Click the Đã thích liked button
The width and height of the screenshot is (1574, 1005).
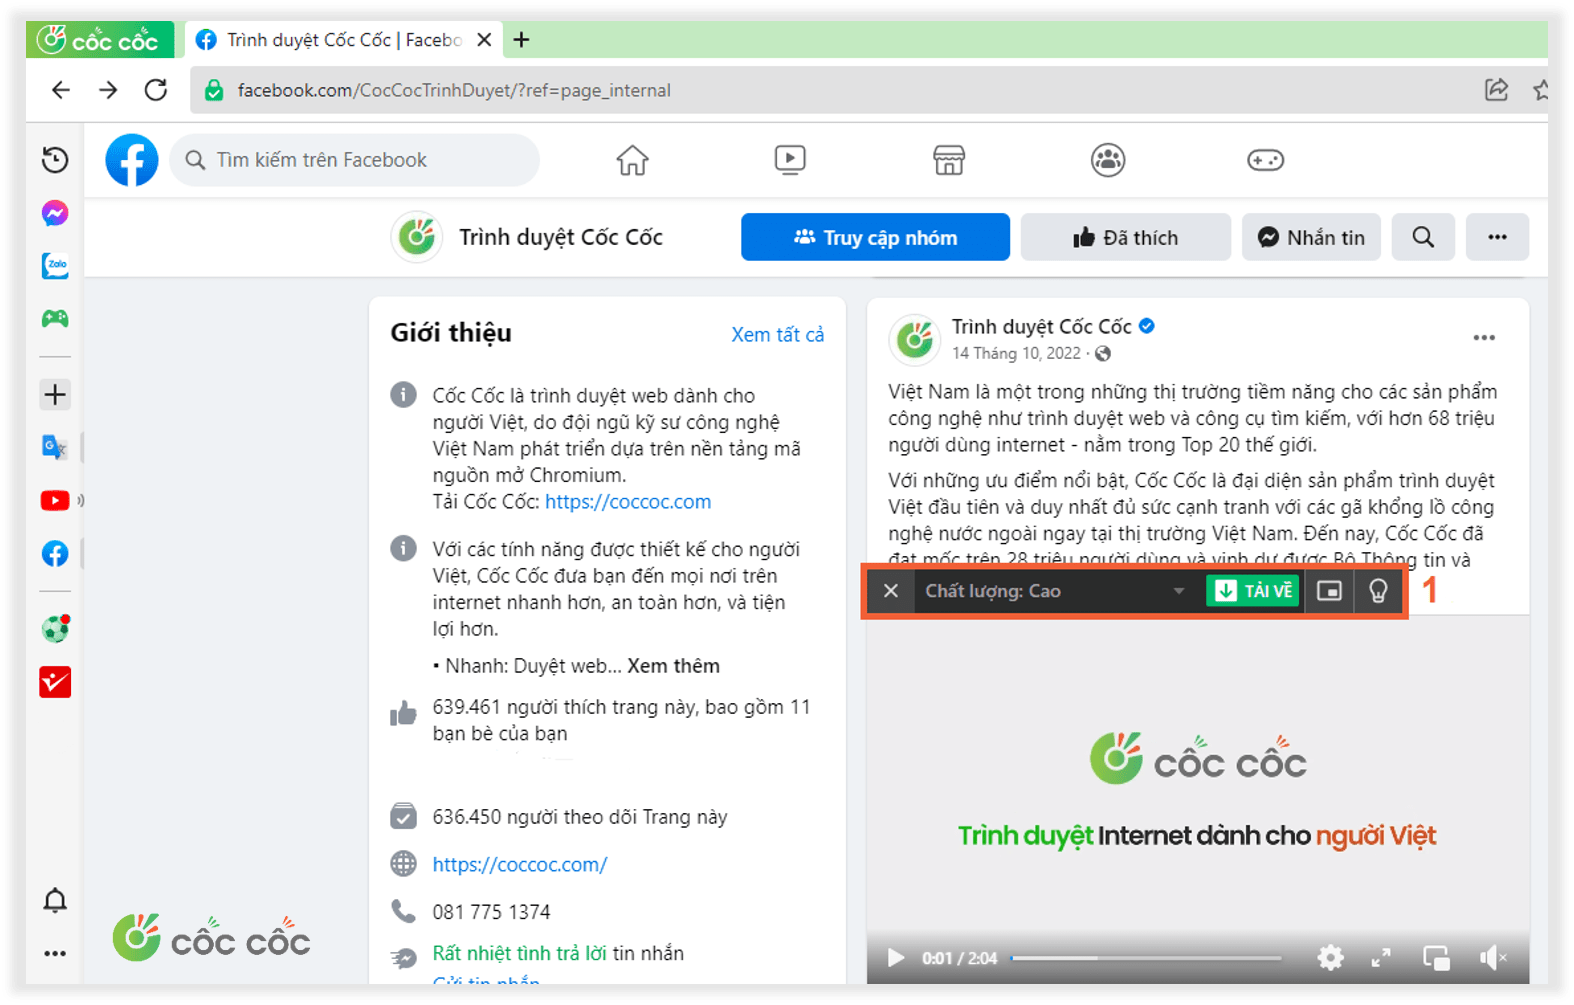(1126, 237)
